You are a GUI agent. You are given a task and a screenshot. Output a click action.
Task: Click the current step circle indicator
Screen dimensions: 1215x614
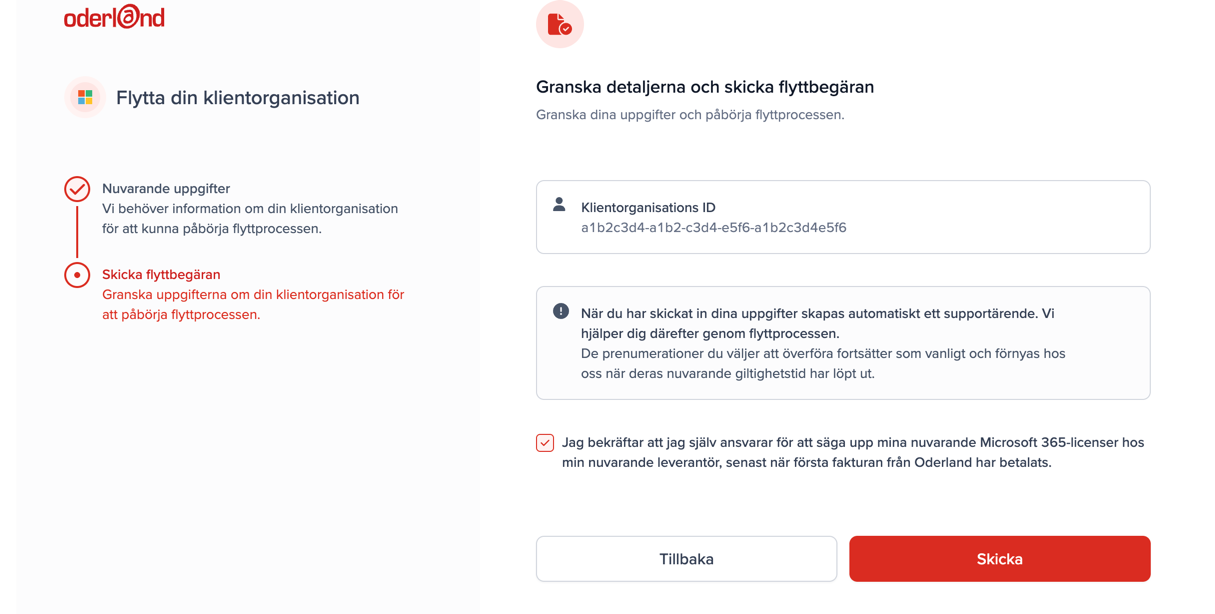[x=77, y=275]
